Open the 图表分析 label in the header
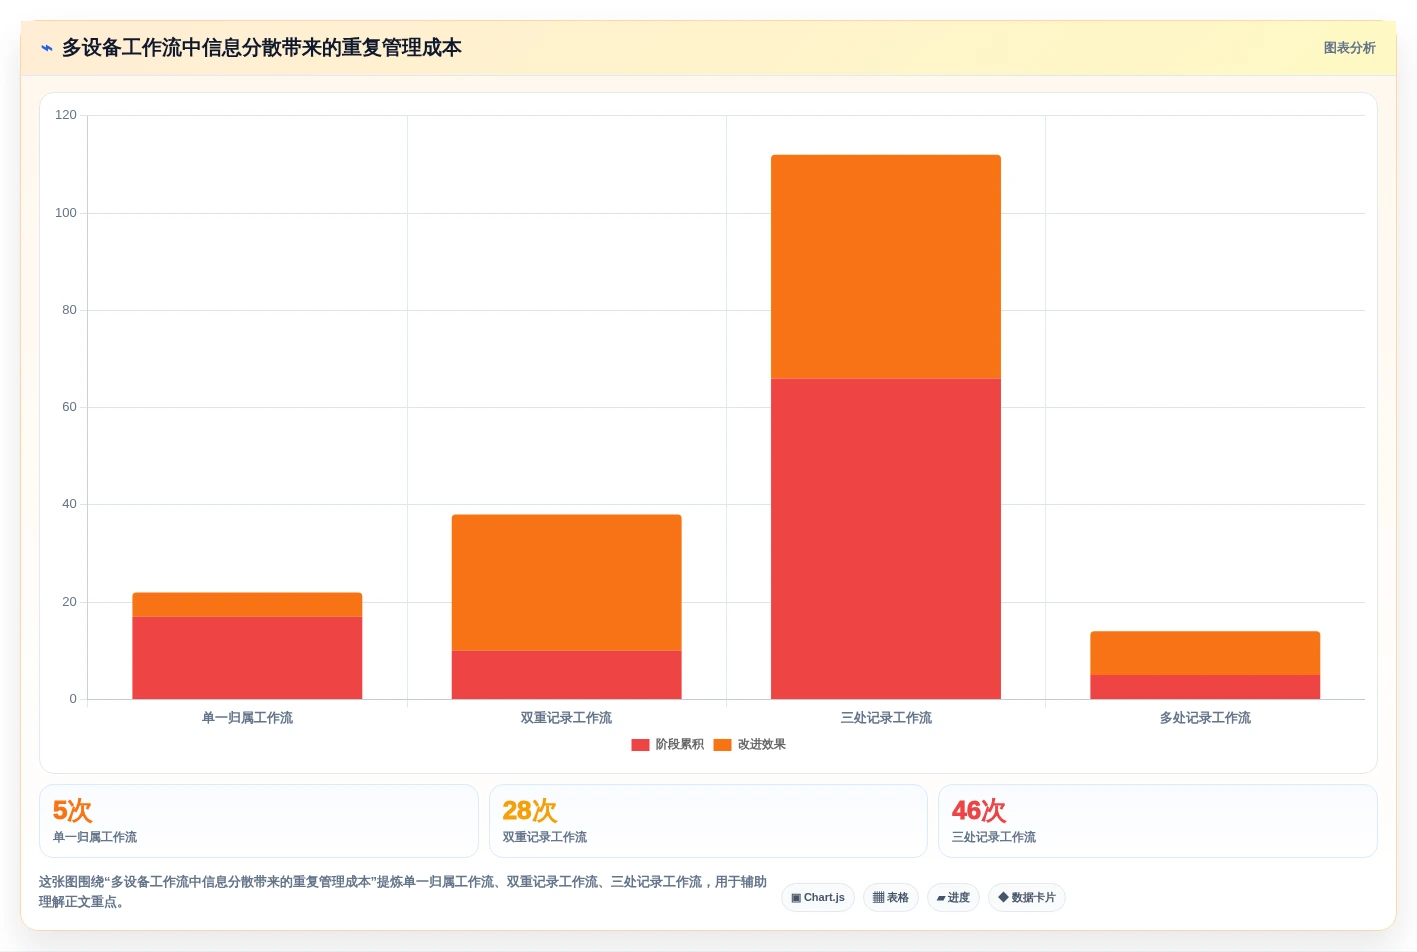 coord(1349,48)
